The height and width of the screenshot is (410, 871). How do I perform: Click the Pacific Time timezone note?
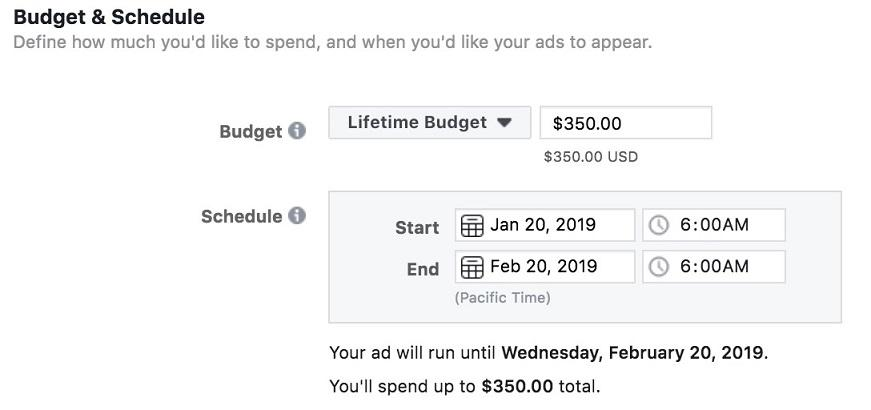tap(502, 298)
